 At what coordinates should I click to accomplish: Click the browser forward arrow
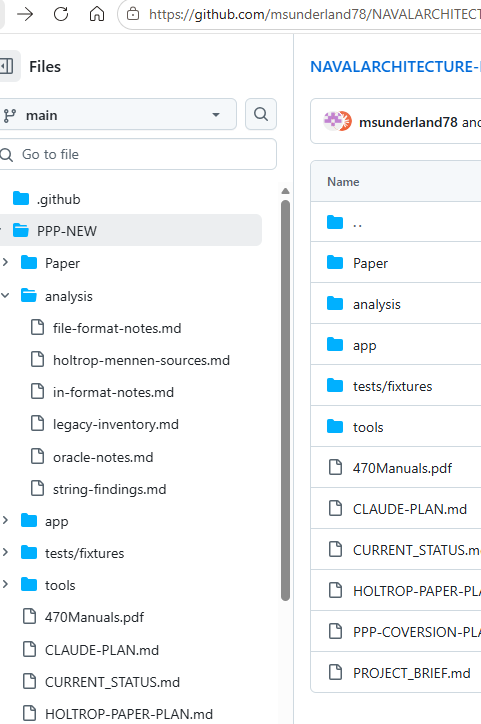(25, 14)
